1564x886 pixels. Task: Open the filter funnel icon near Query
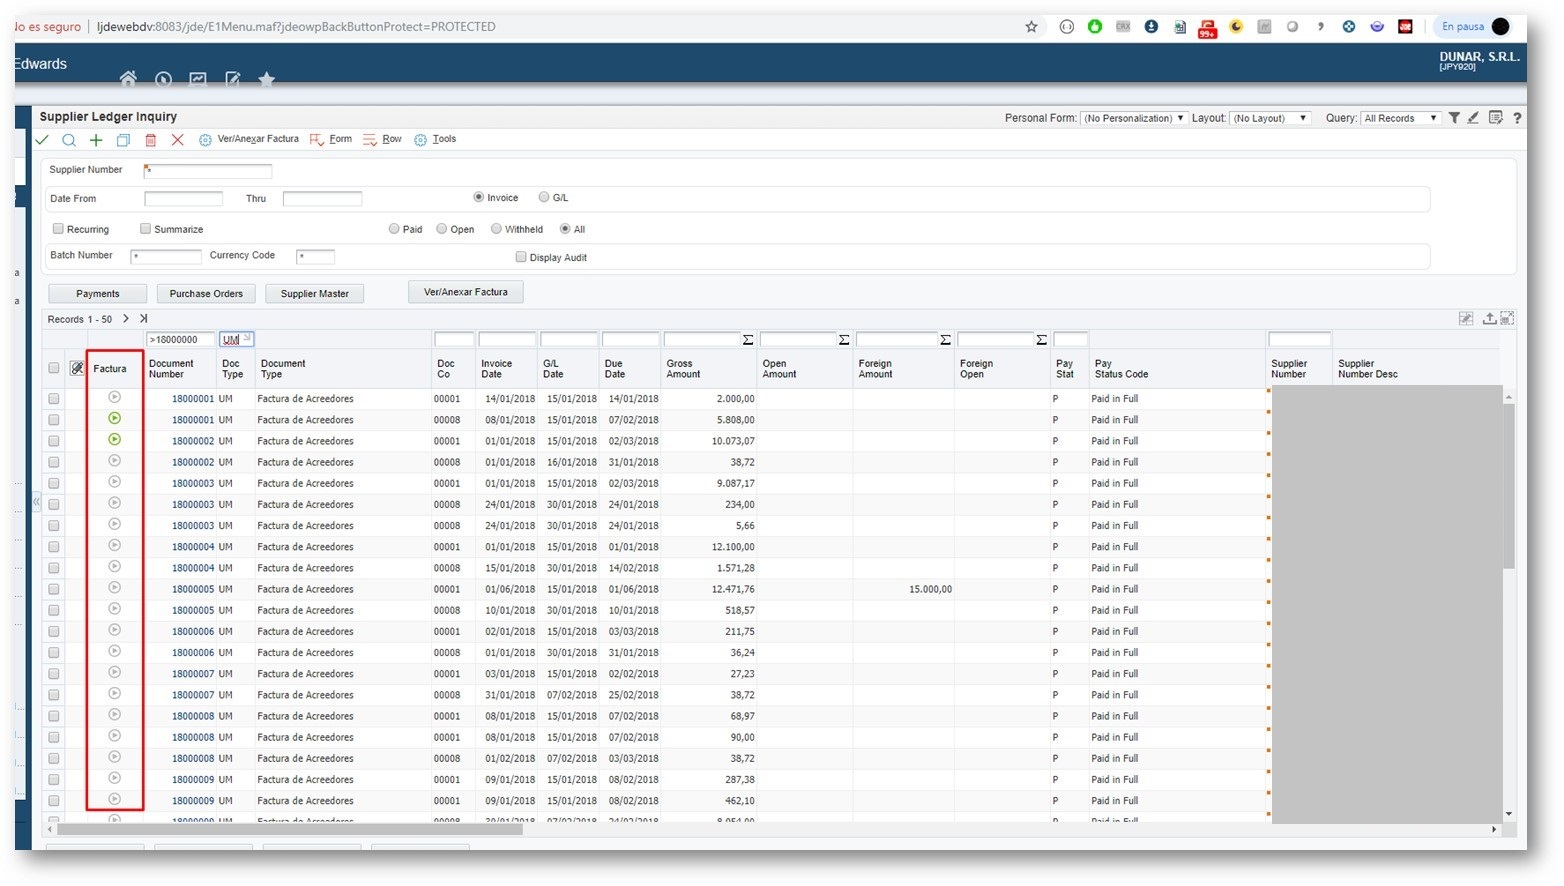1455,118
